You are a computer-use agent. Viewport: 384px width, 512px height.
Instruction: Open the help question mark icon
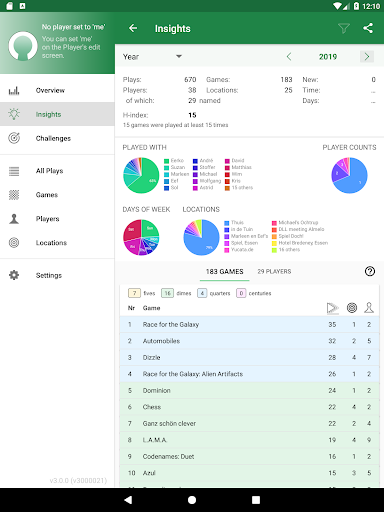pos(370,271)
